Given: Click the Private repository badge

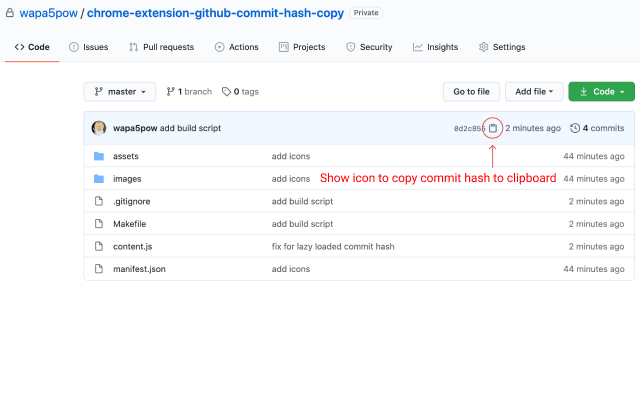Looking at the screenshot, I should (x=366, y=13).
